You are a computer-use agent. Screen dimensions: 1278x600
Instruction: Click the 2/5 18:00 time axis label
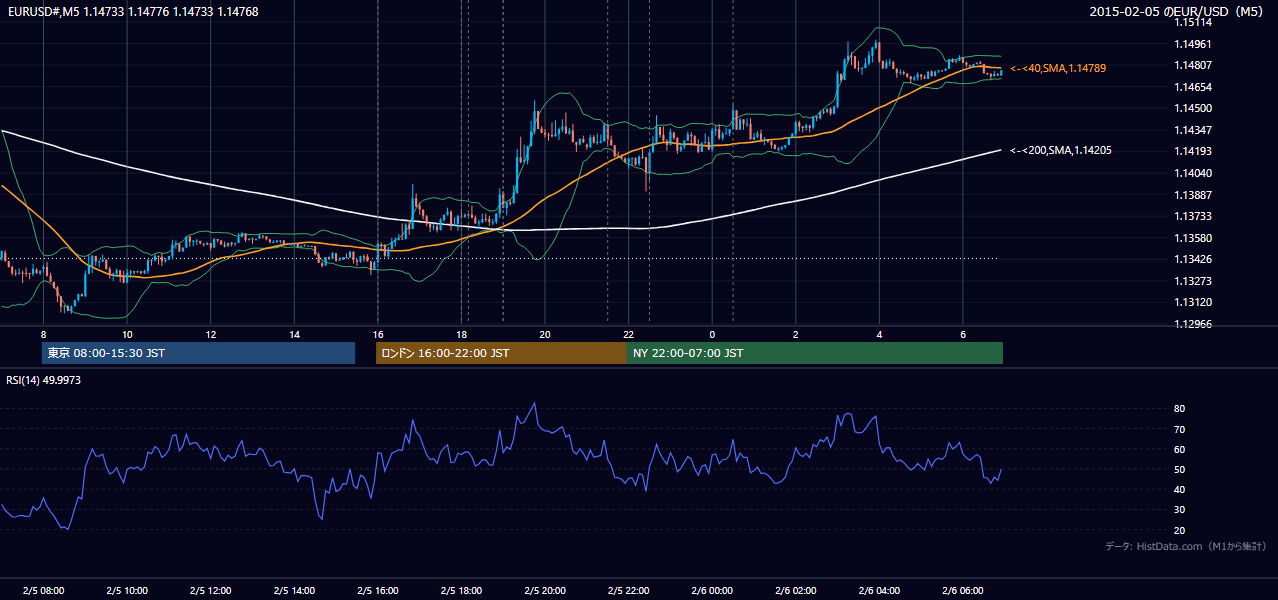(x=461, y=591)
